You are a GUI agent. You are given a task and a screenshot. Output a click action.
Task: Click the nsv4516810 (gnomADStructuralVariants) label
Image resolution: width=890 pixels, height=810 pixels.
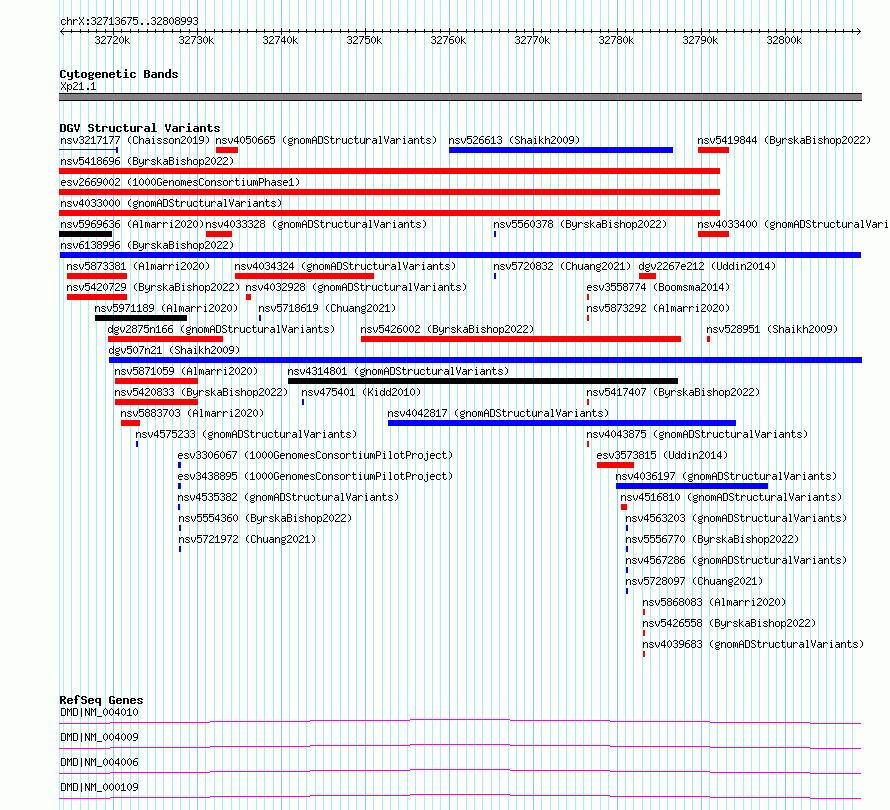pyautogui.click(x=731, y=497)
